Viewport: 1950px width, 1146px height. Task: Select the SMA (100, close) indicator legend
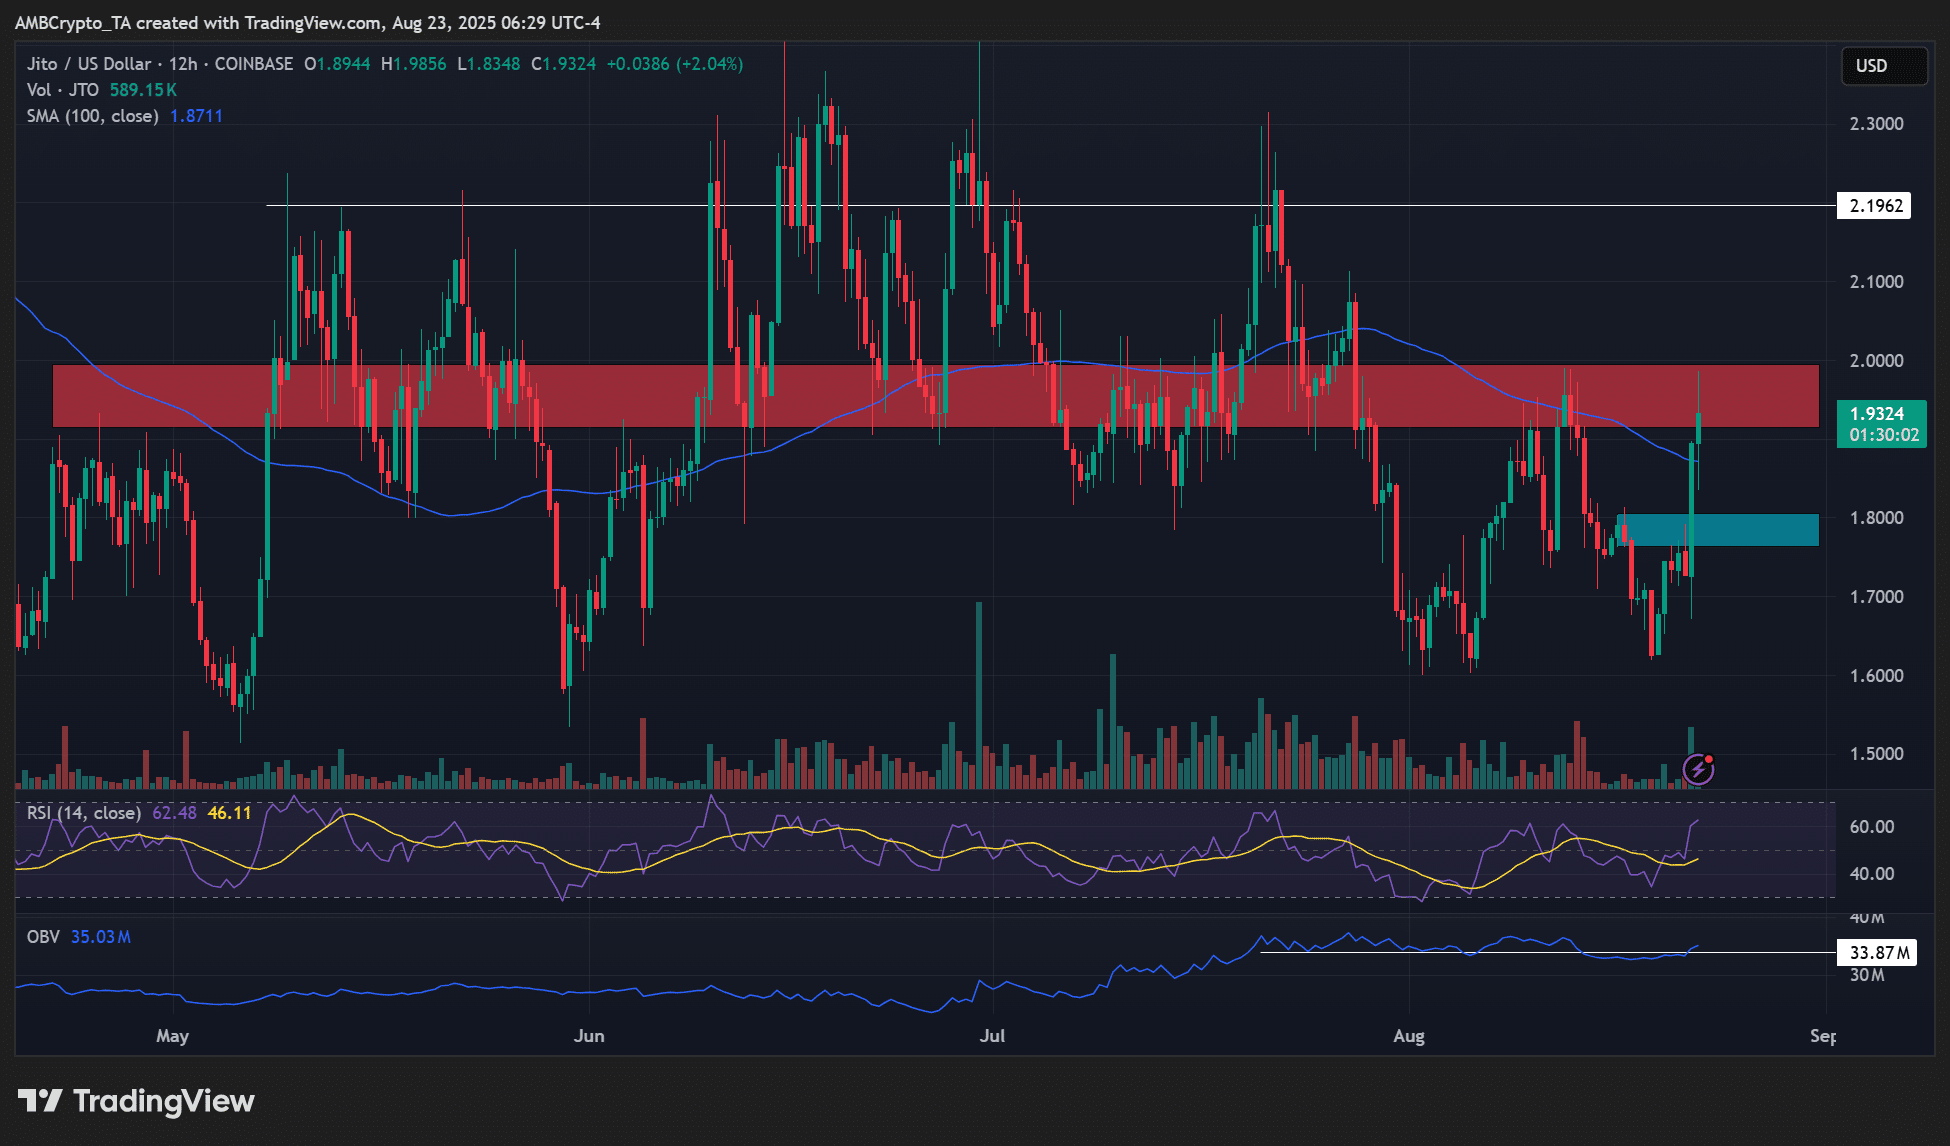pos(92,116)
